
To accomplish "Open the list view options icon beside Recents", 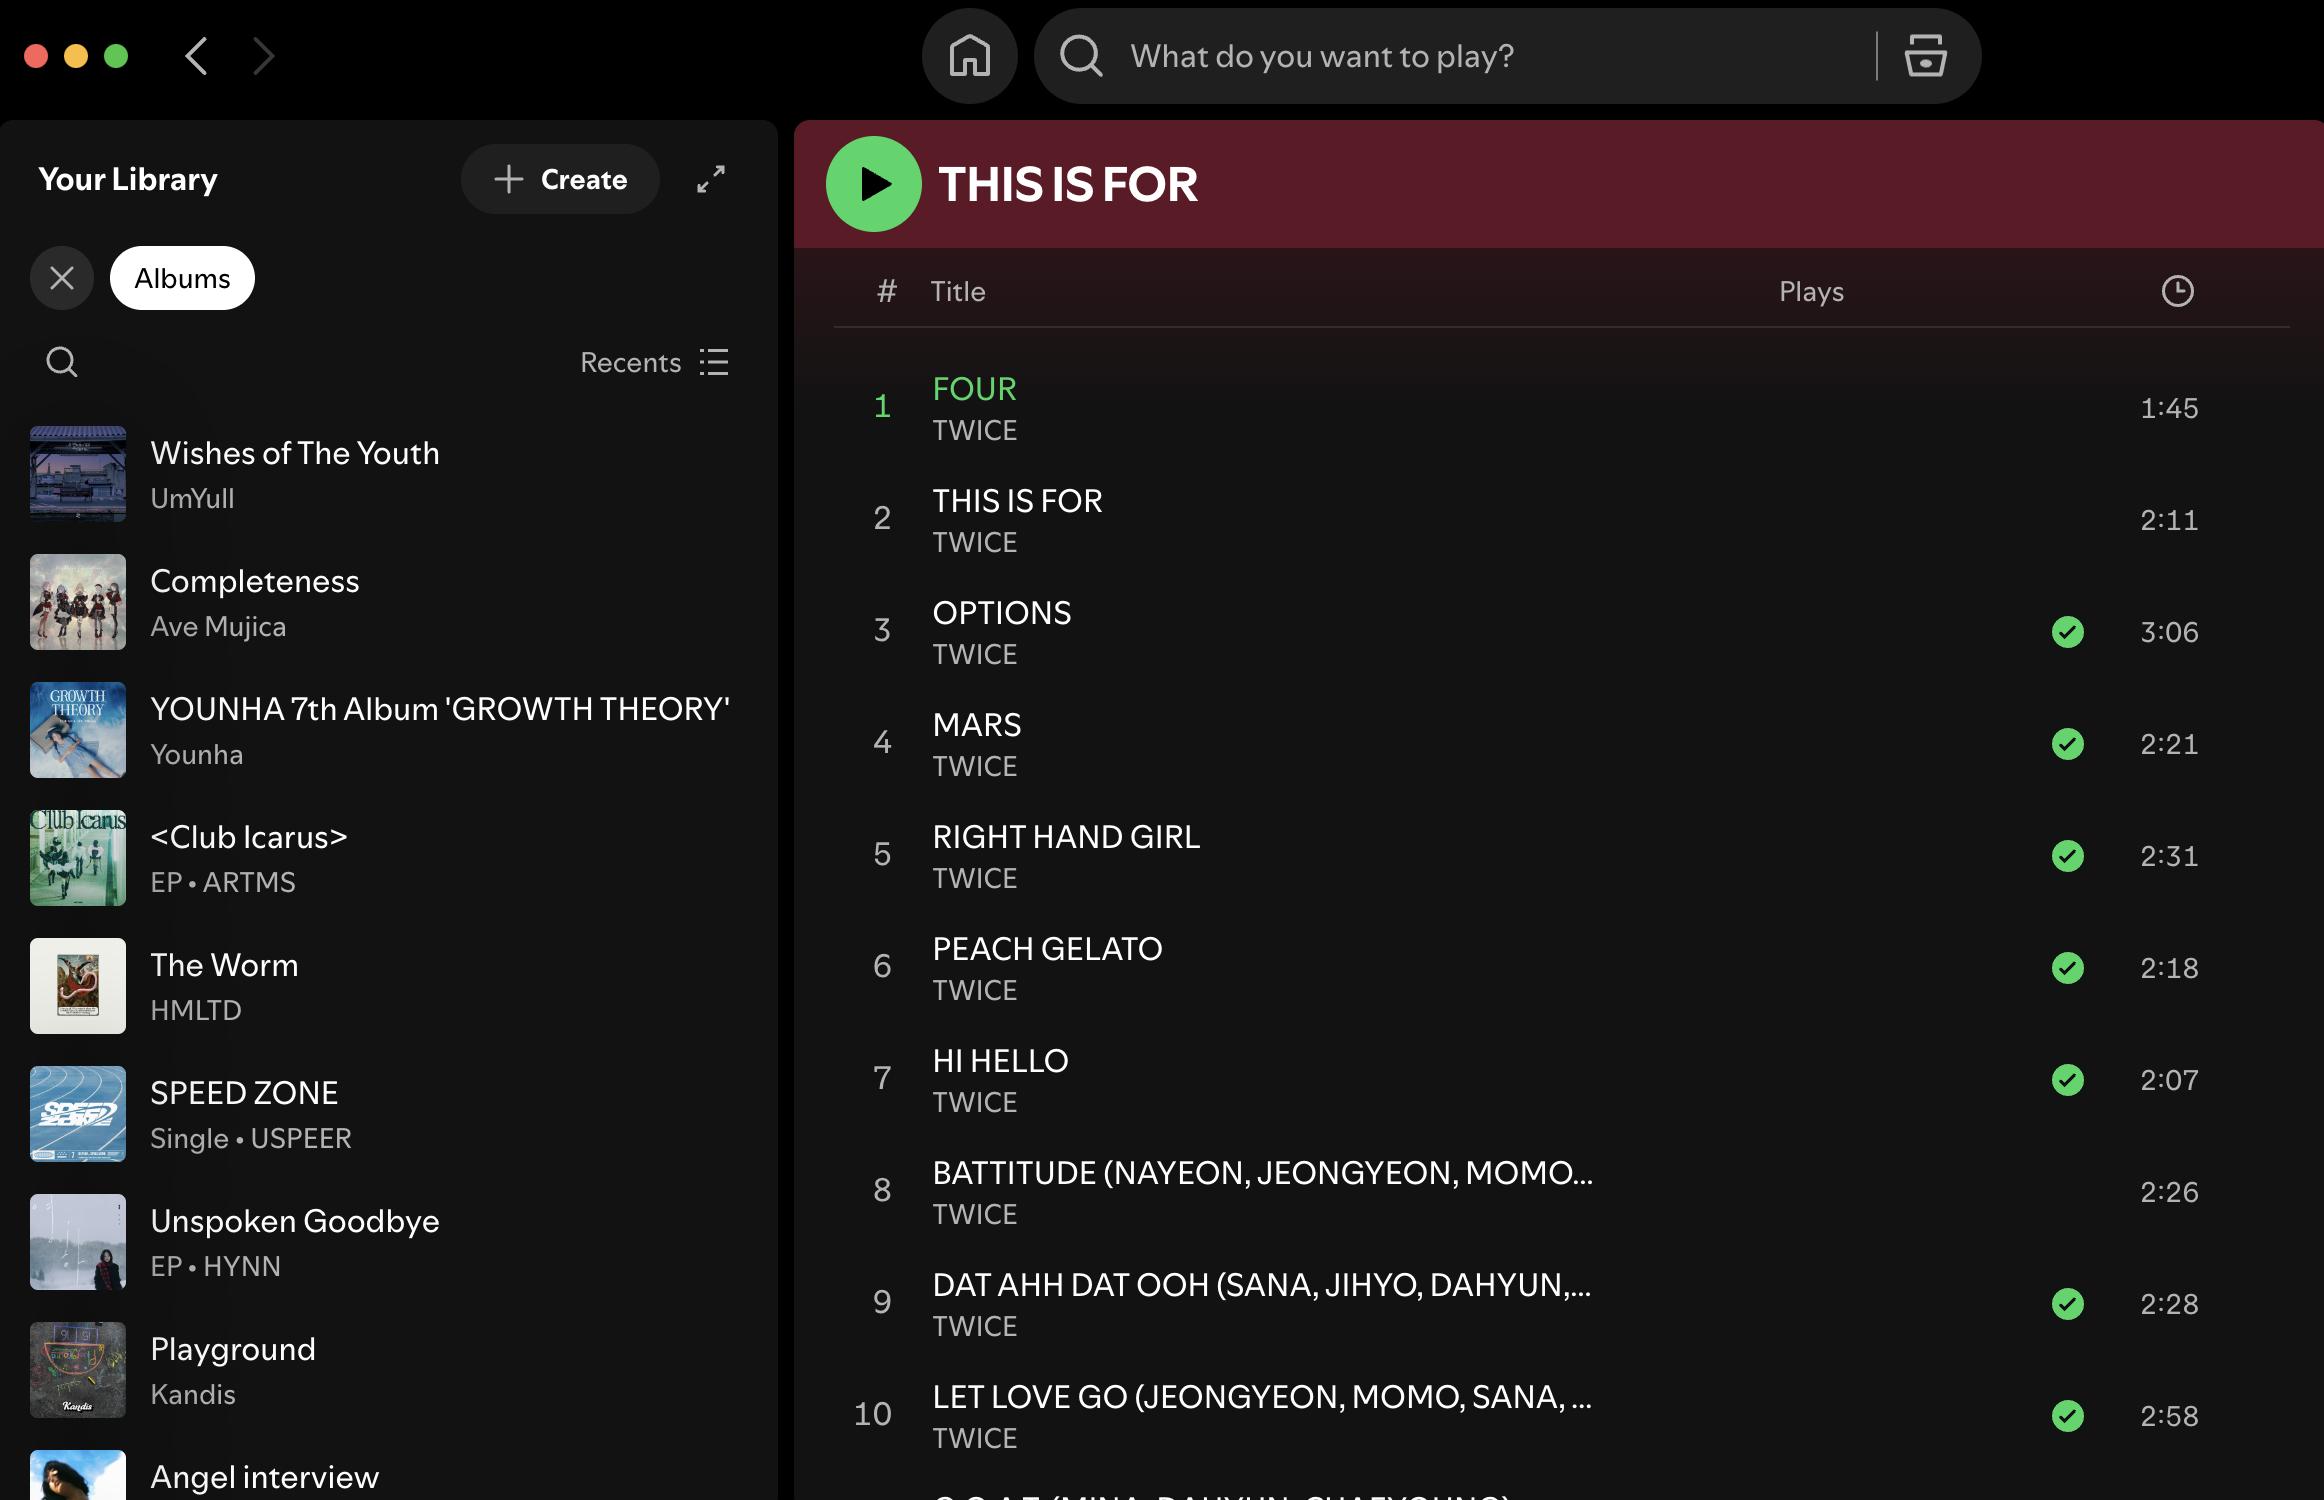I will 714,362.
